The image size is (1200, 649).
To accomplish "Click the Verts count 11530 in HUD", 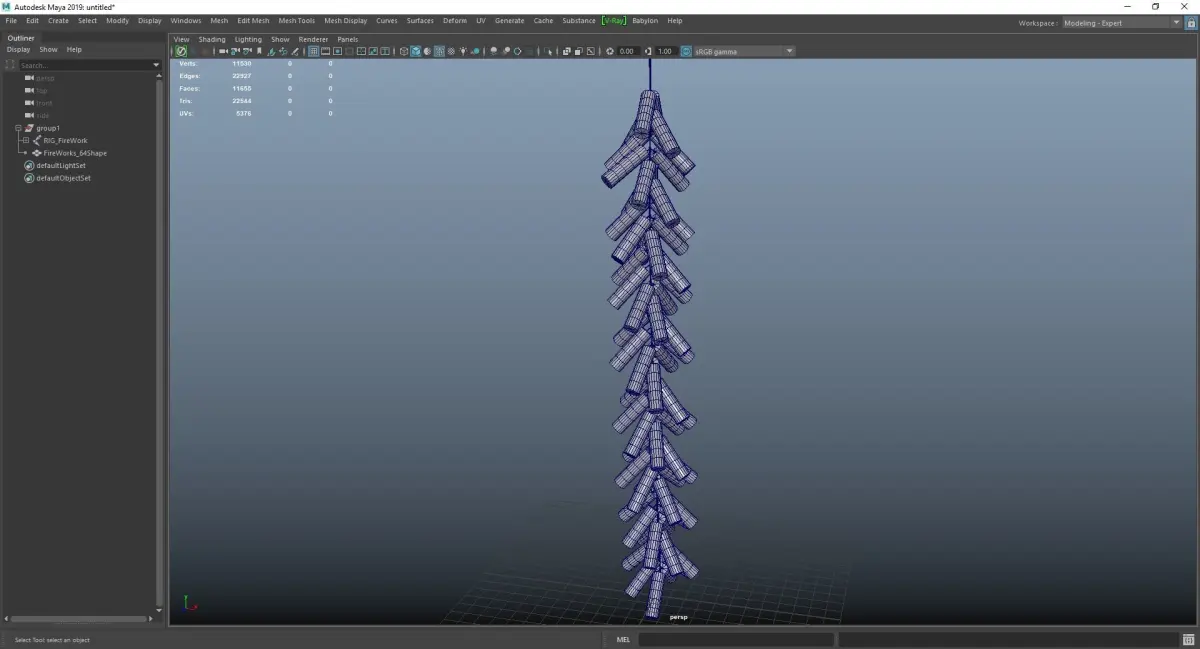I will tap(241, 63).
